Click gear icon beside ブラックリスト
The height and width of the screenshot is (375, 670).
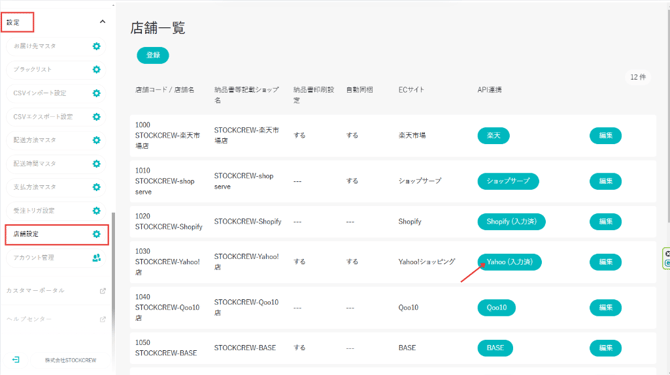point(97,70)
